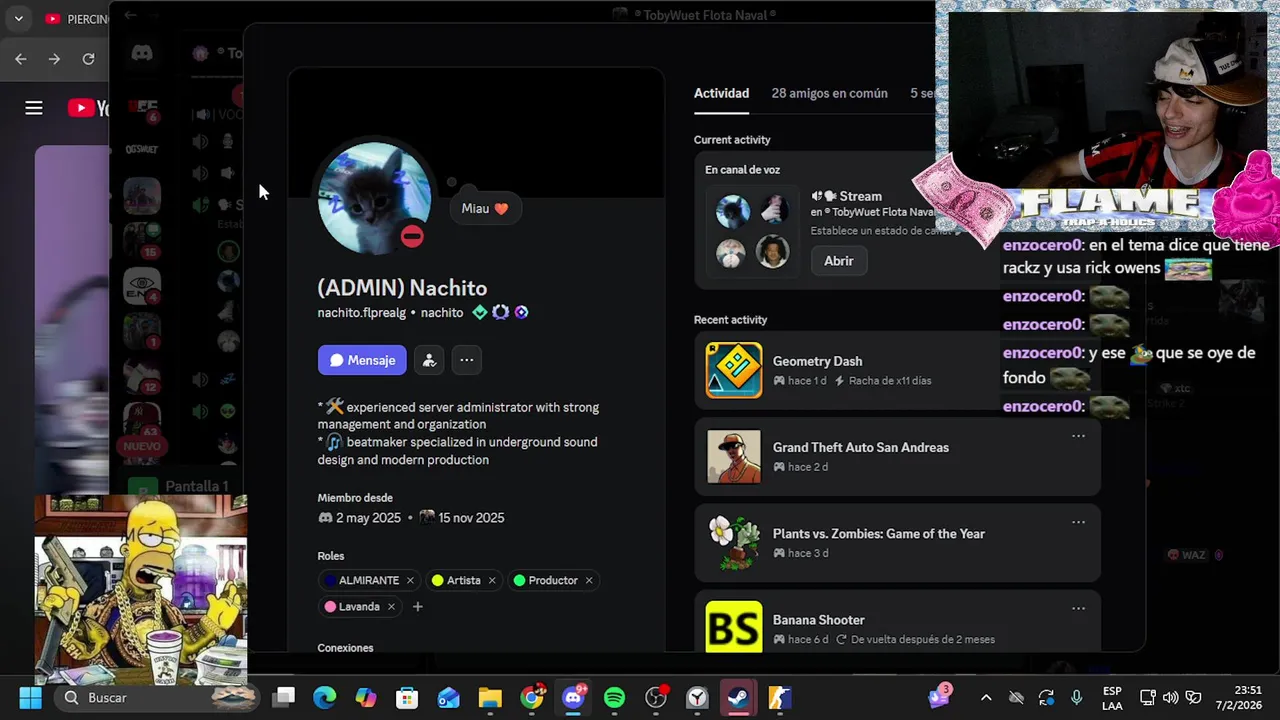The width and height of the screenshot is (1280, 720).
Task: Remove the Productor role with its X
Action: click(x=589, y=580)
